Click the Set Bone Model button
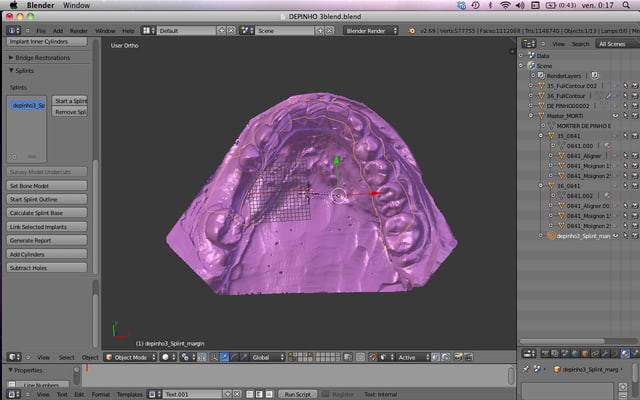 (47, 186)
